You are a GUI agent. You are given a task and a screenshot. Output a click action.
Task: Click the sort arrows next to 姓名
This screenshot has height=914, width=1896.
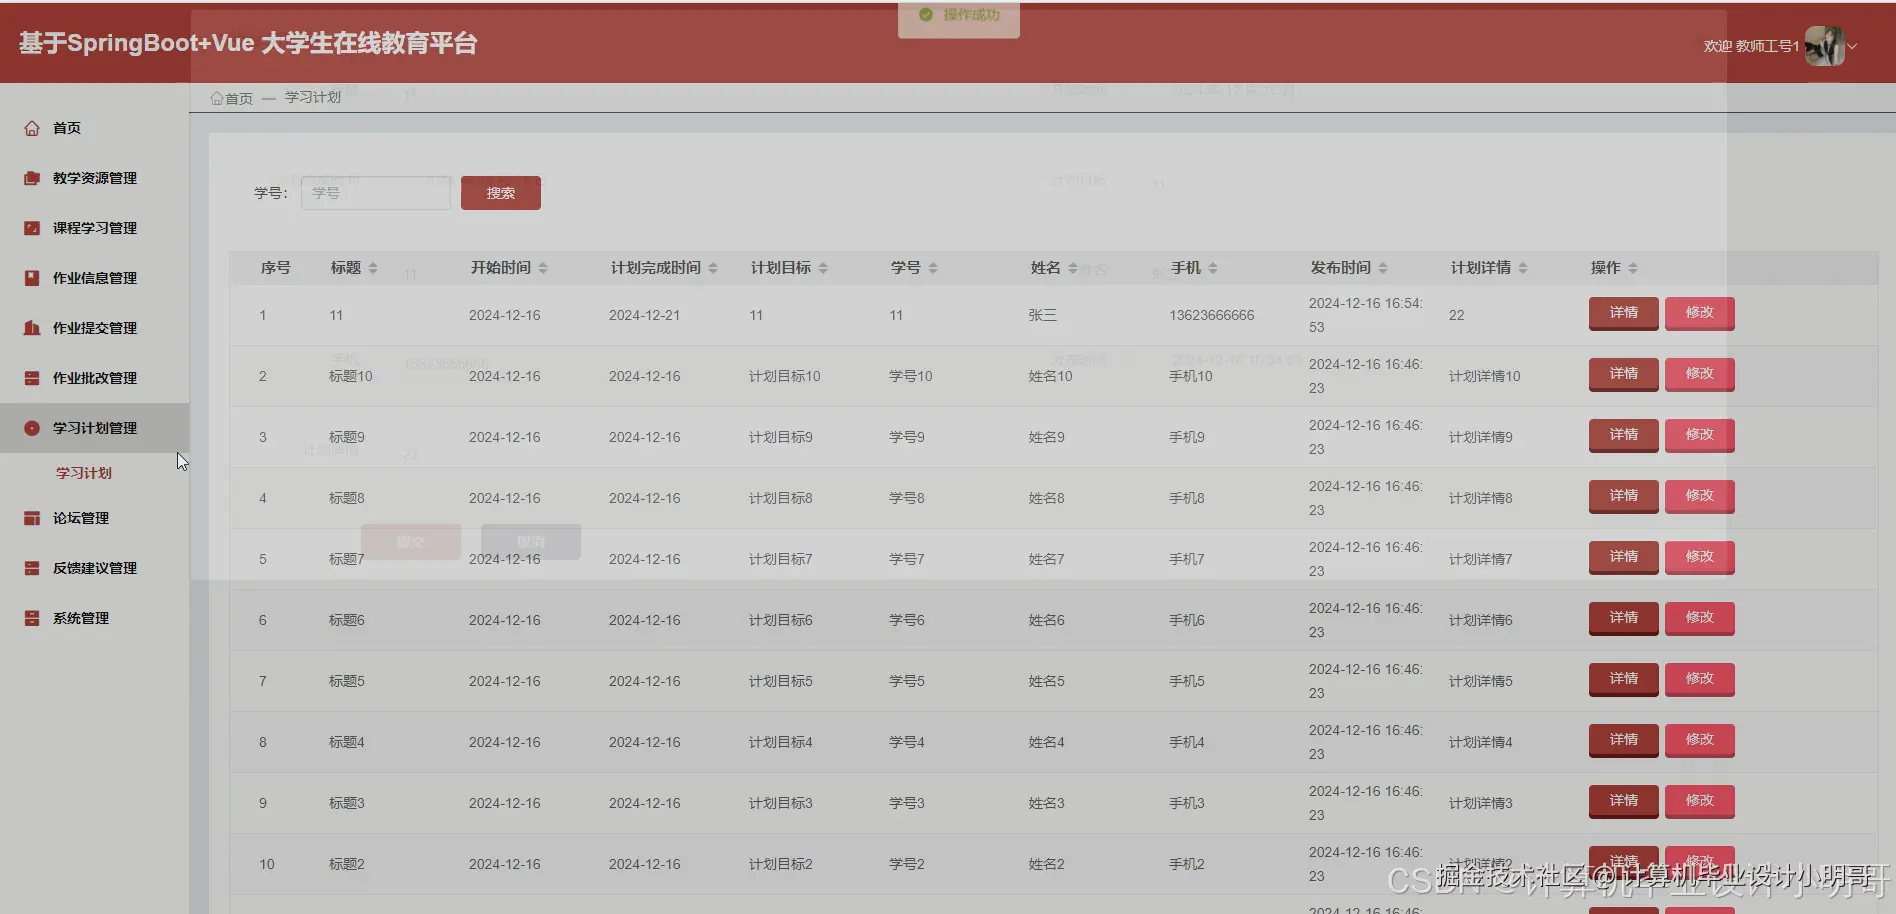(x=1073, y=268)
